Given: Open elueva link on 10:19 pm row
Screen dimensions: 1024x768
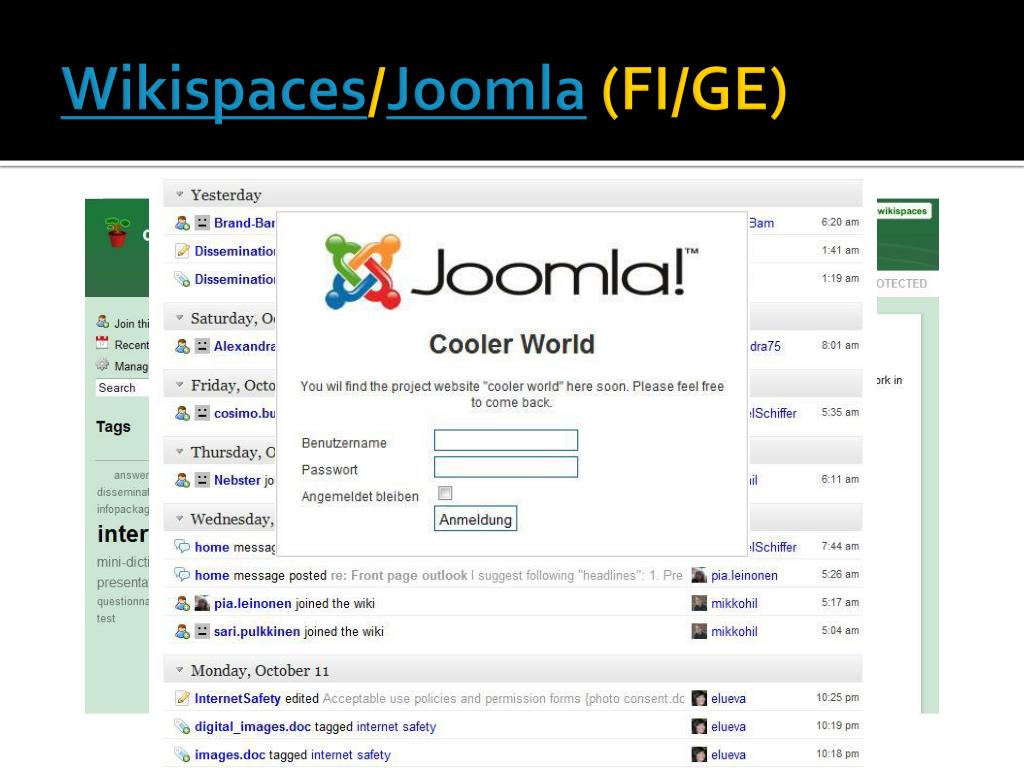Looking at the screenshot, I should [728, 726].
